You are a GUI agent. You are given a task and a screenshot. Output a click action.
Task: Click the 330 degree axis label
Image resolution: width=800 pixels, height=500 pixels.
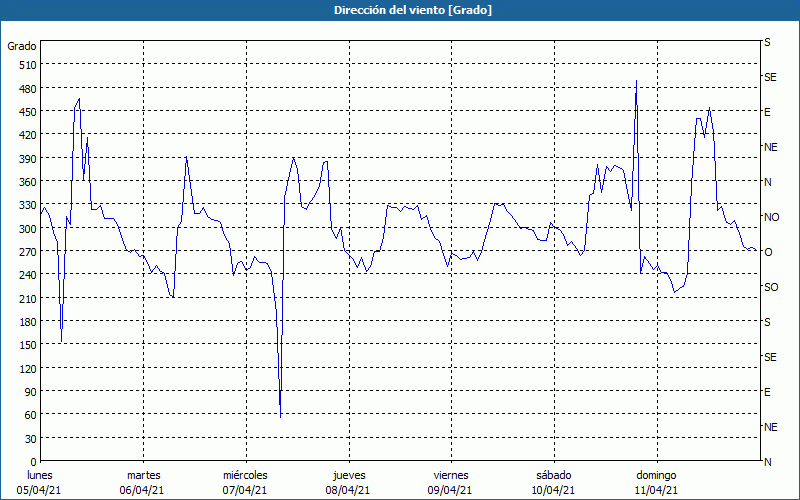click(x=28, y=205)
